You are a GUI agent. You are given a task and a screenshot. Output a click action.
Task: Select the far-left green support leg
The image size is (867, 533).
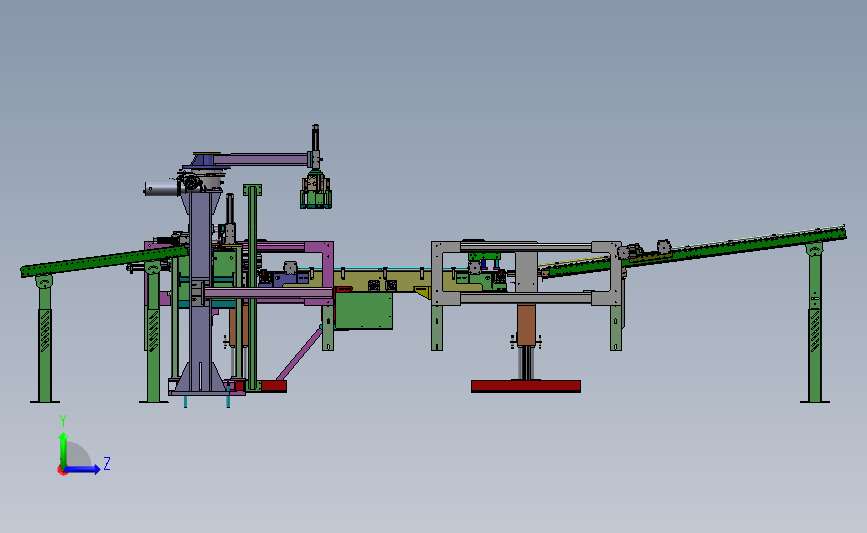coord(45,338)
